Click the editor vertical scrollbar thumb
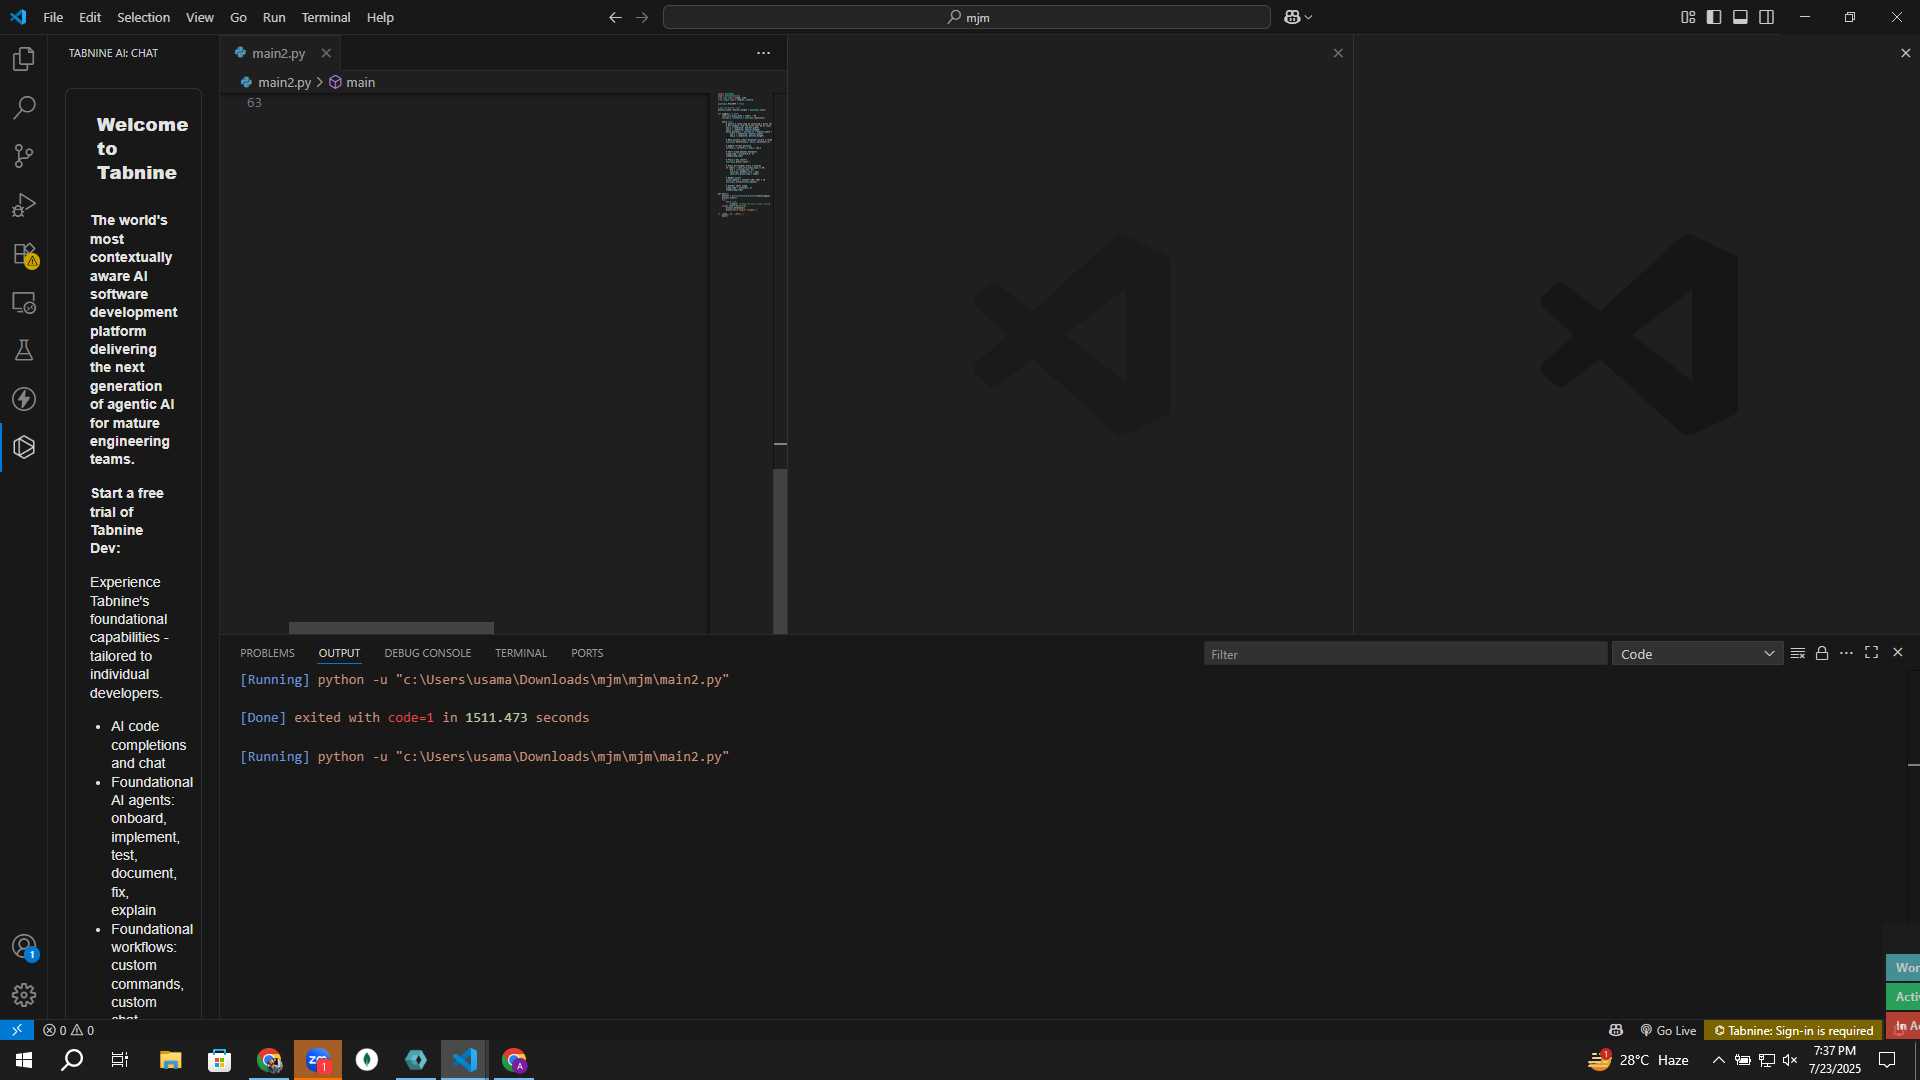Viewport: 1920px width, 1080px height. coord(780,550)
